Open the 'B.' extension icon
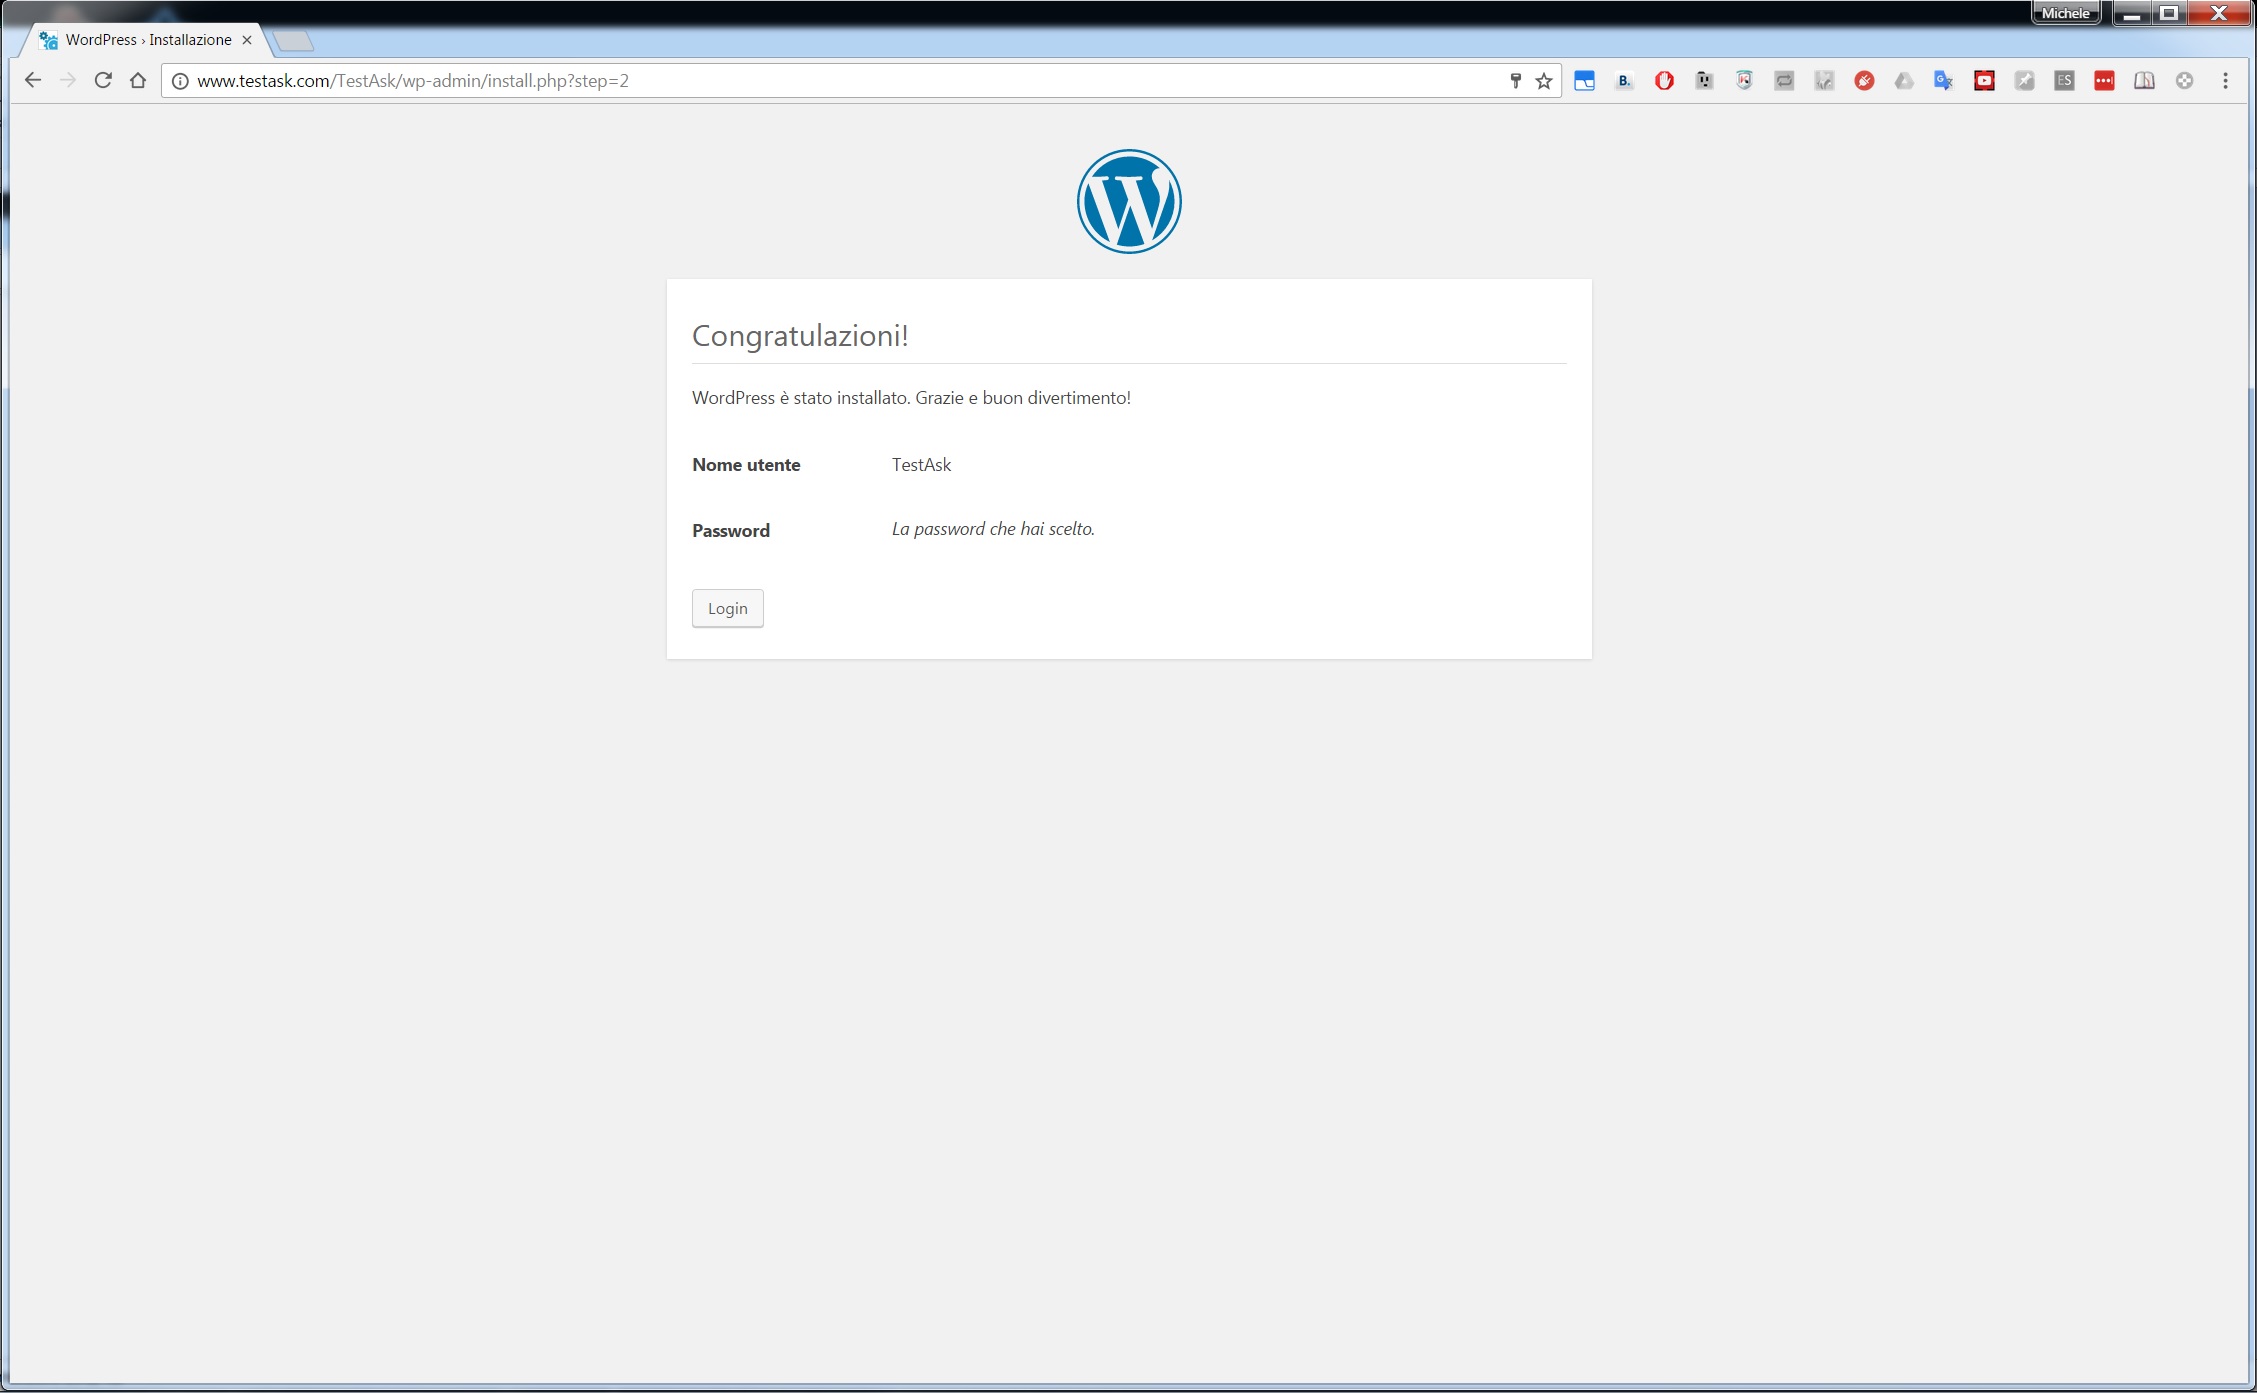The width and height of the screenshot is (2257, 1393). click(x=1624, y=81)
